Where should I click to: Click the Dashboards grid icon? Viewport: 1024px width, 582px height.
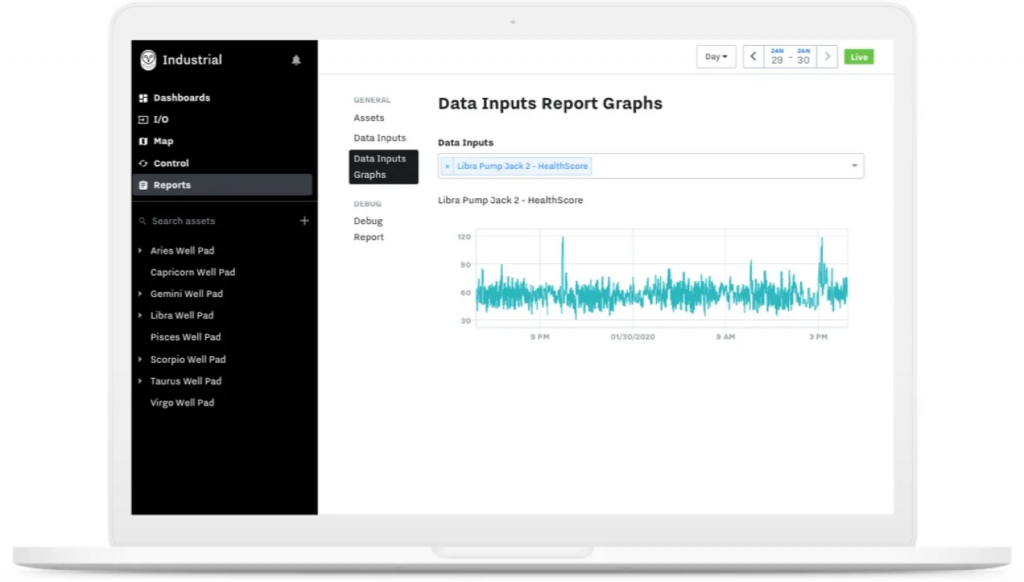click(143, 98)
